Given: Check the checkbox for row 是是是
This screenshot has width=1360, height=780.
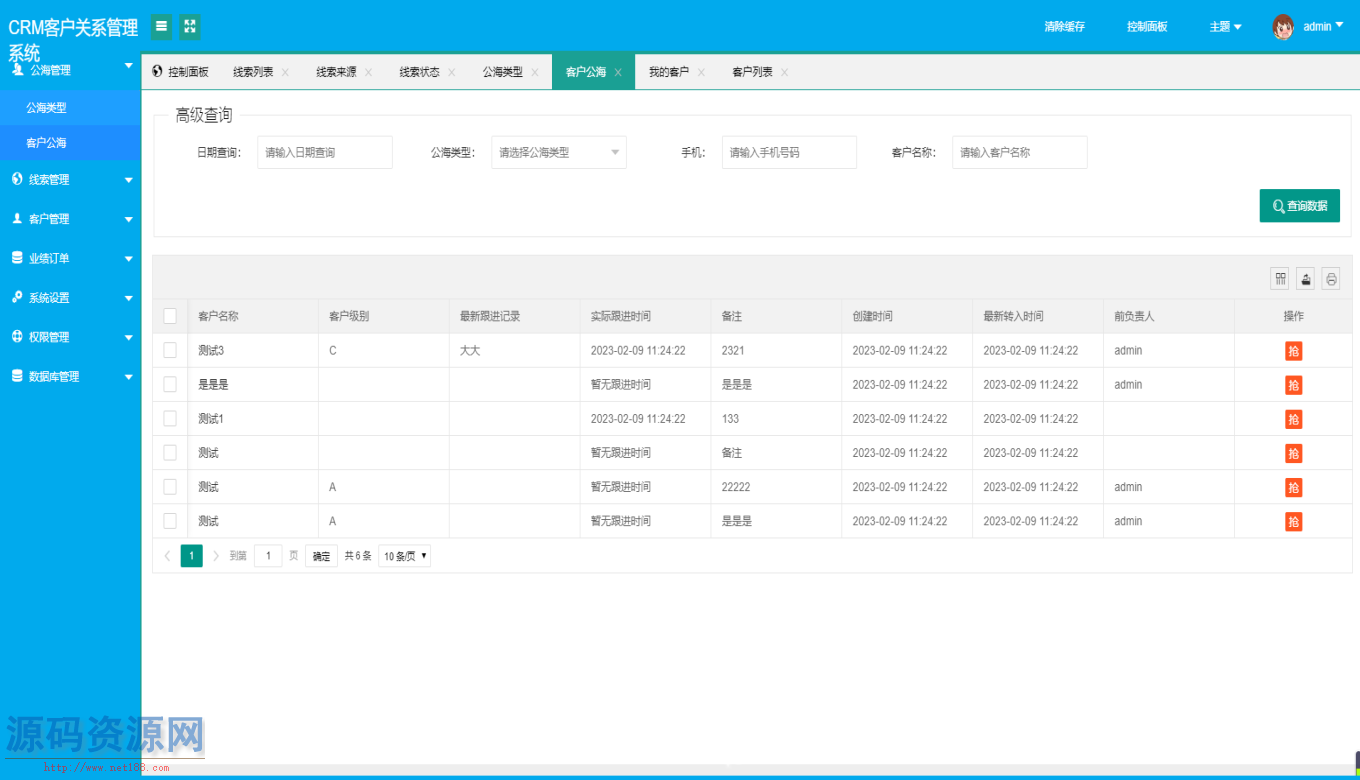Looking at the screenshot, I should [170, 384].
